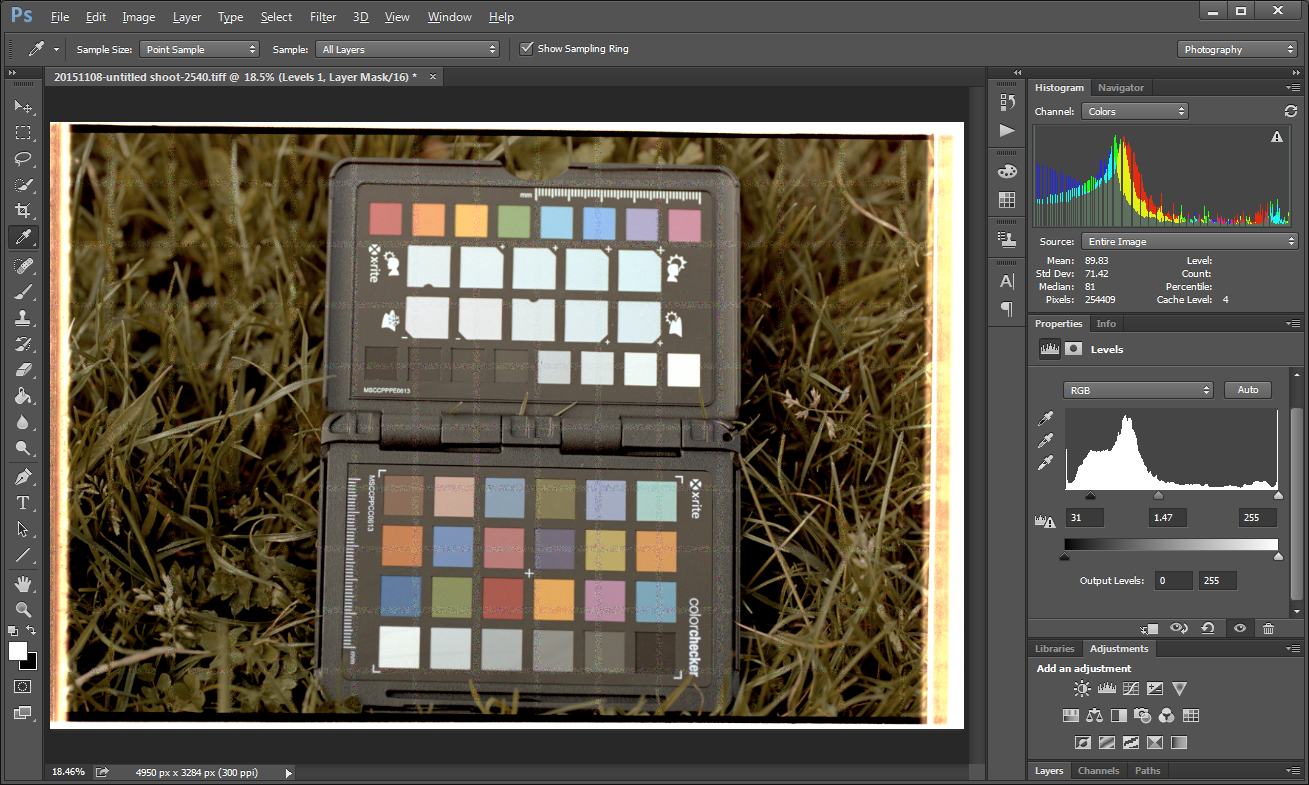Click the view previous state eye icon
The image size is (1309, 785).
tap(1179, 628)
